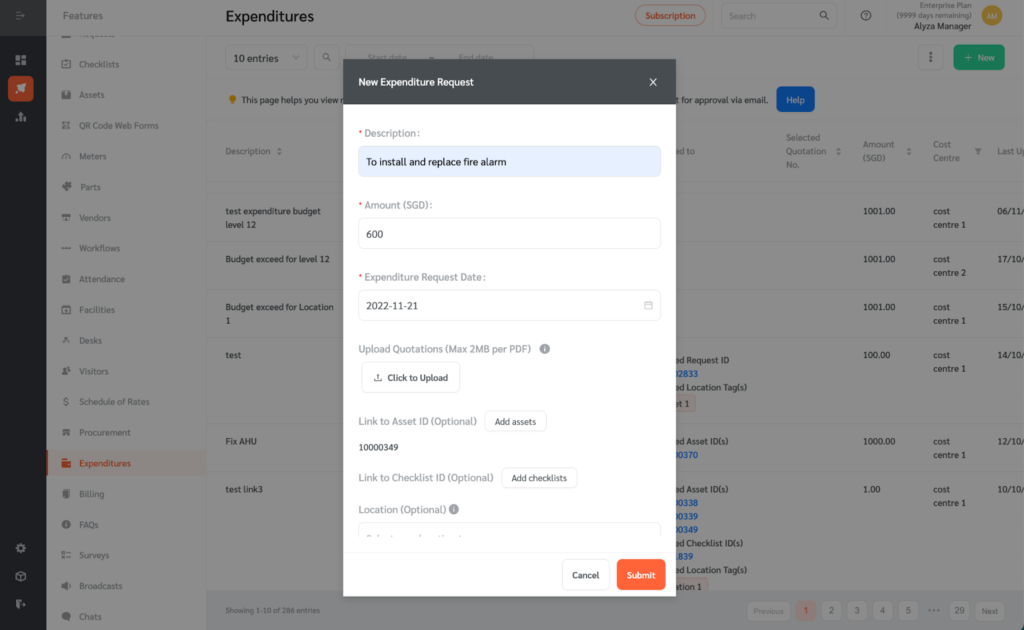Click the Amount (SGD) input field

coord(509,234)
